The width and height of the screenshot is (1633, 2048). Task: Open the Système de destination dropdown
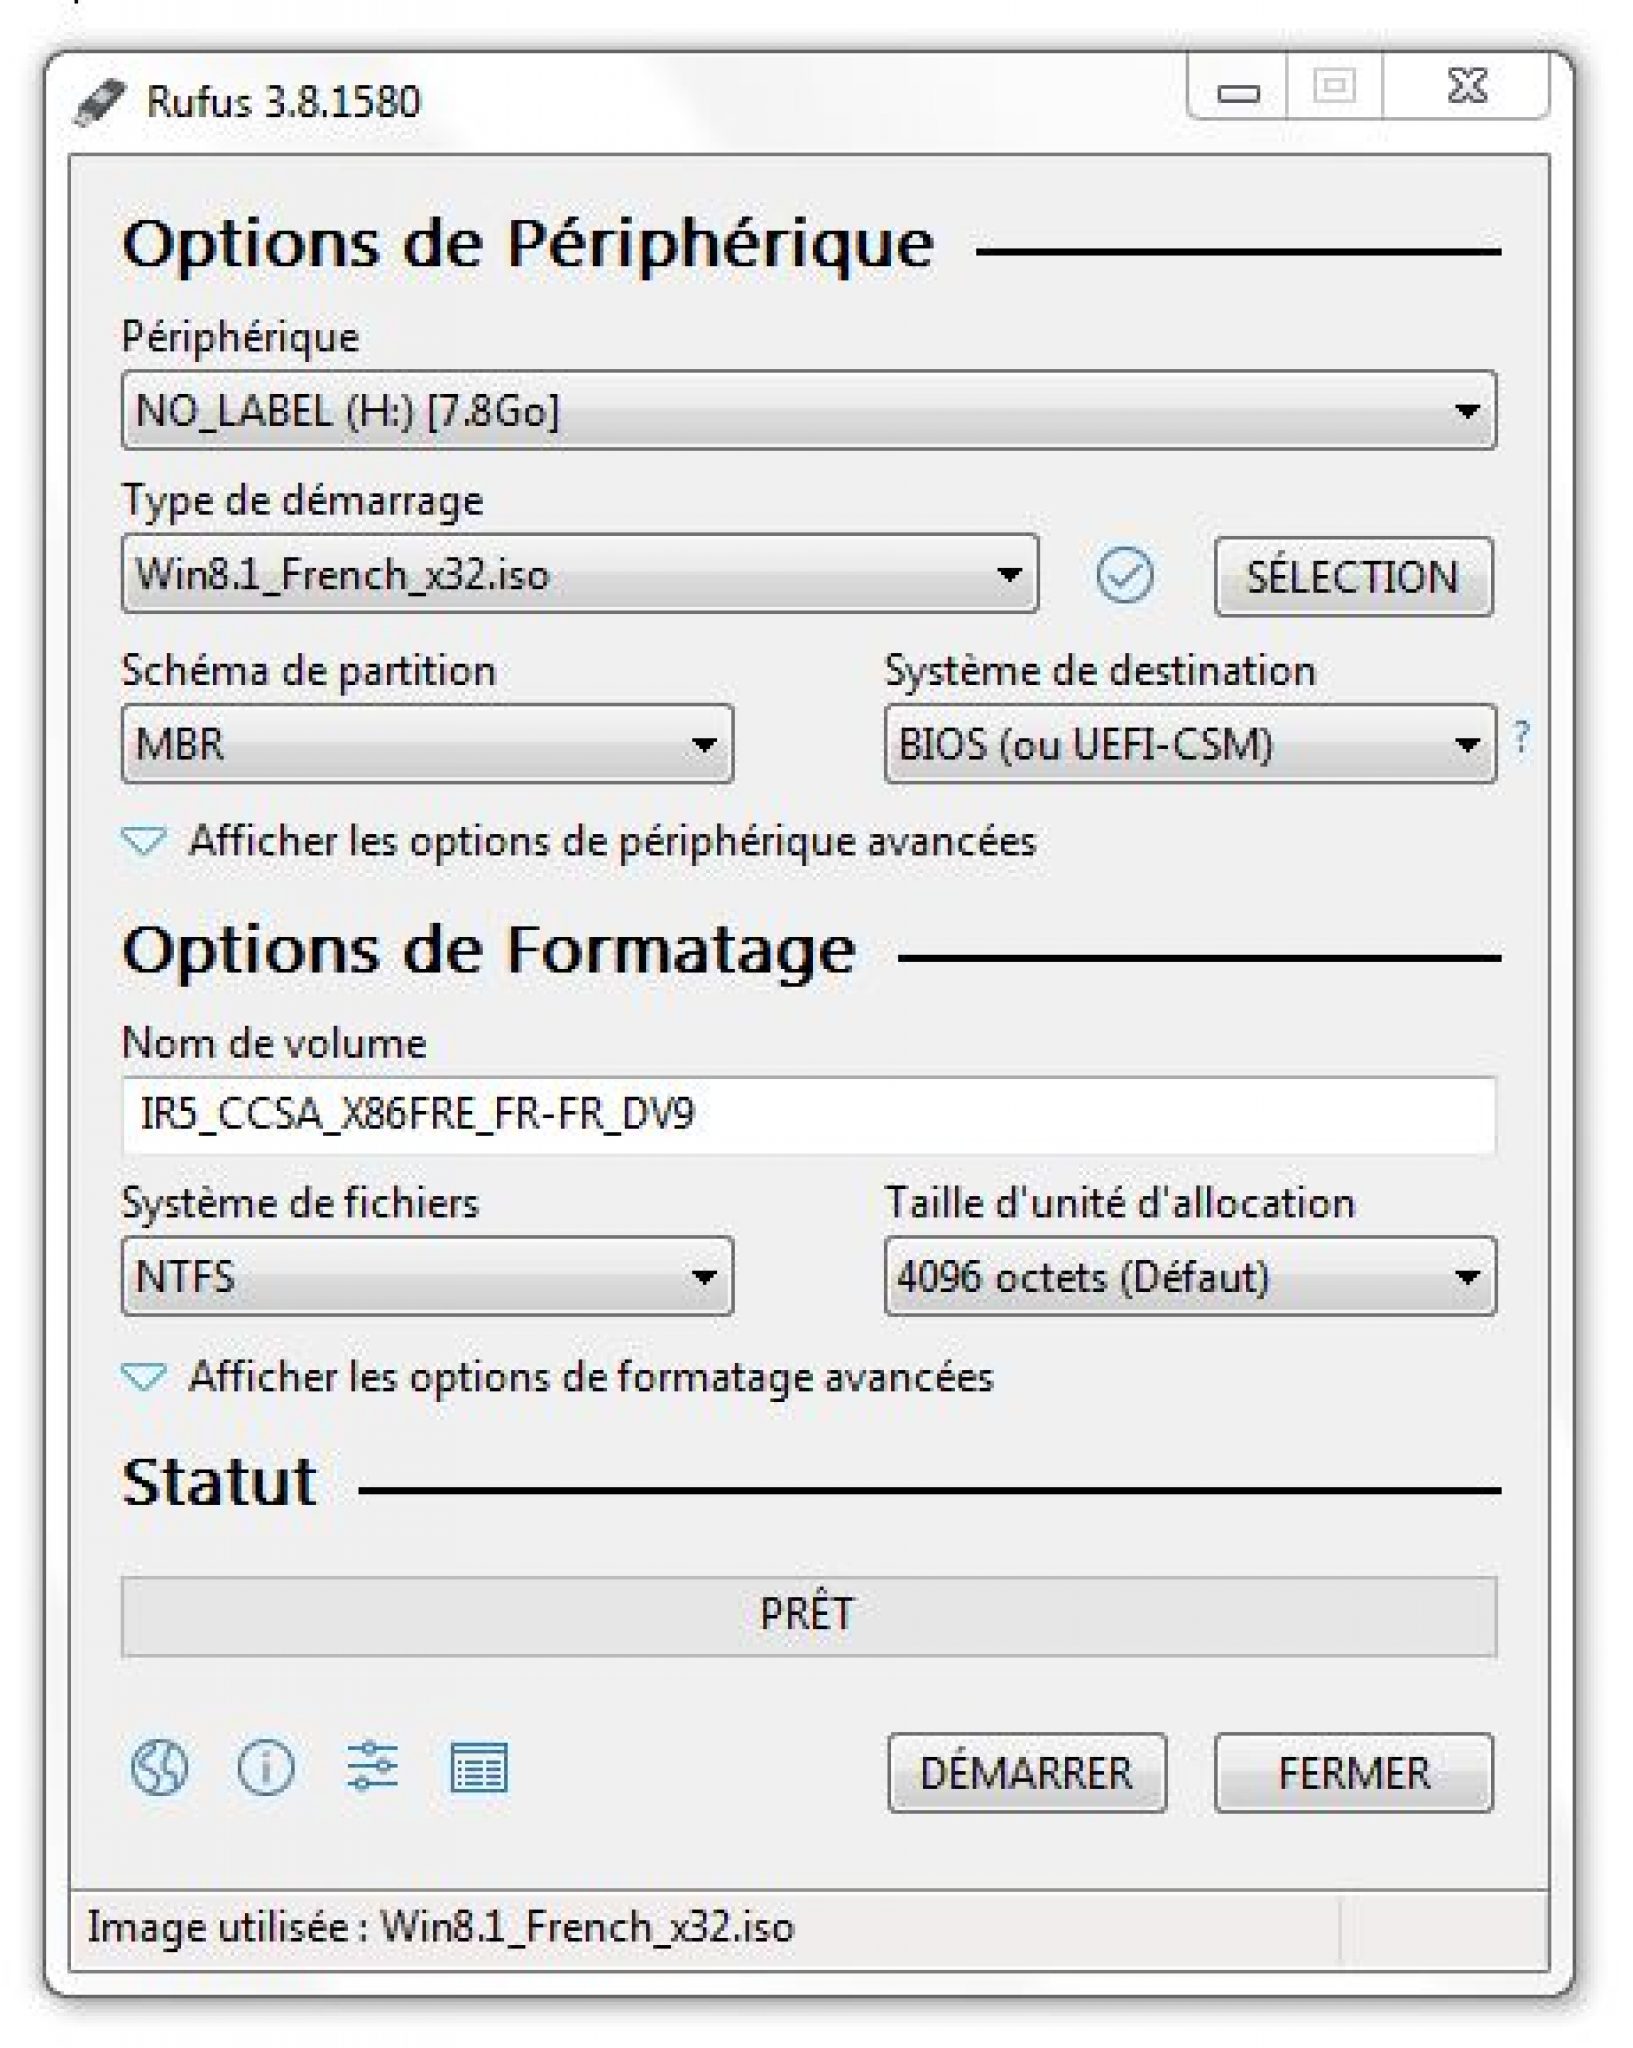(x=1189, y=744)
